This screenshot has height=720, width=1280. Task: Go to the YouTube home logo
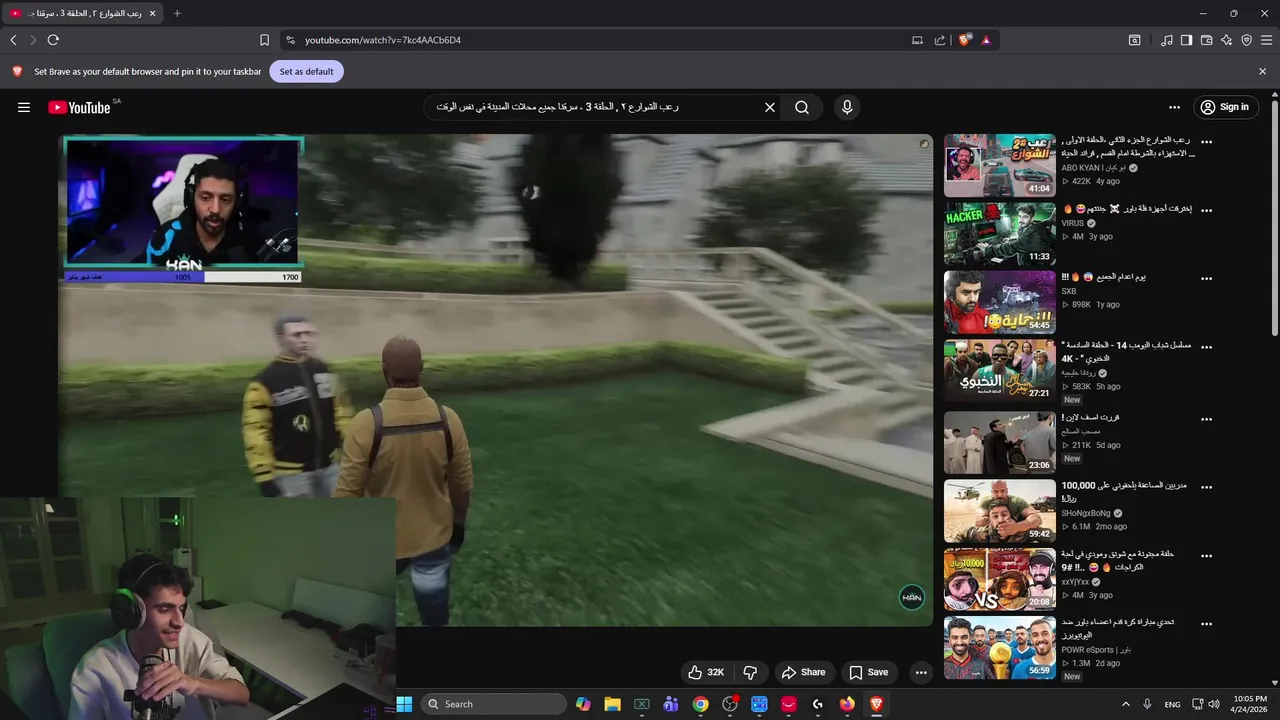(79, 107)
